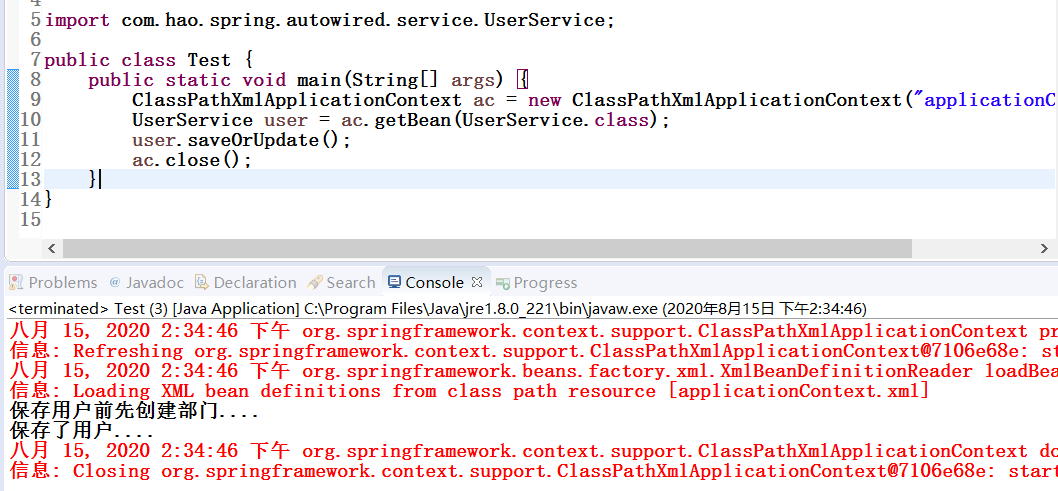Click 'Loading XML bean definitions' console line
The width and height of the screenshot is (1058, 491).
(469, 391)
